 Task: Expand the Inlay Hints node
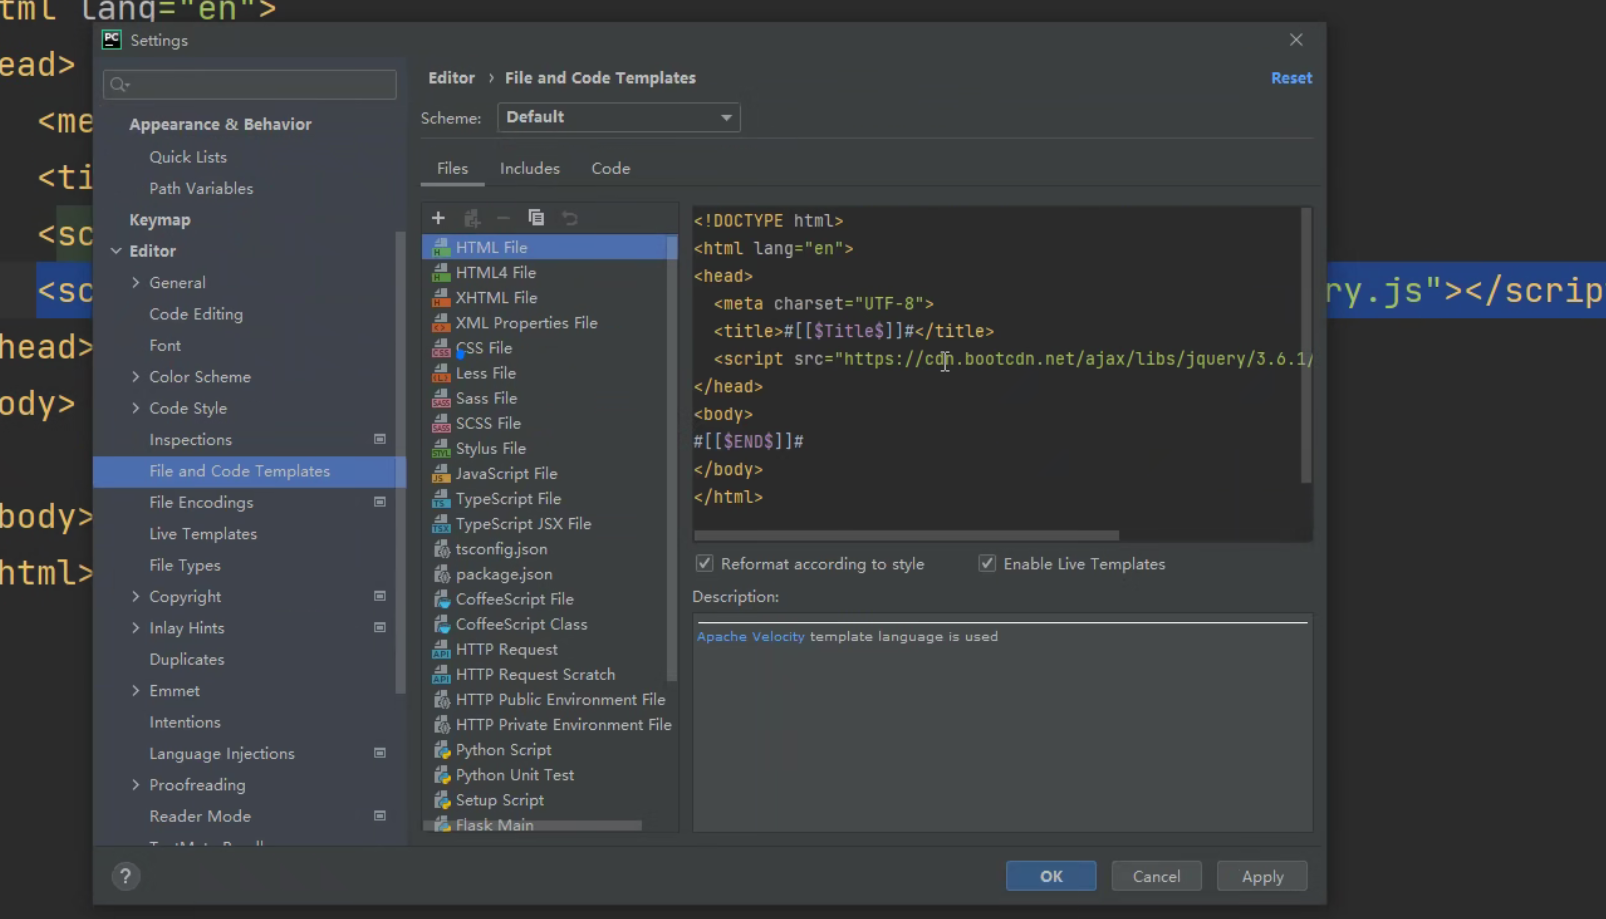pyautogui.click(x=136, y=628)
